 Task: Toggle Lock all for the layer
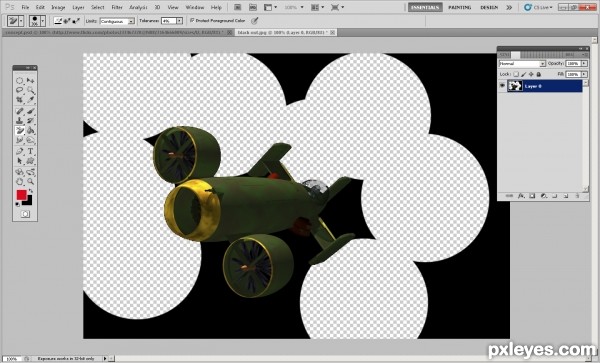[x=539, y=74]
